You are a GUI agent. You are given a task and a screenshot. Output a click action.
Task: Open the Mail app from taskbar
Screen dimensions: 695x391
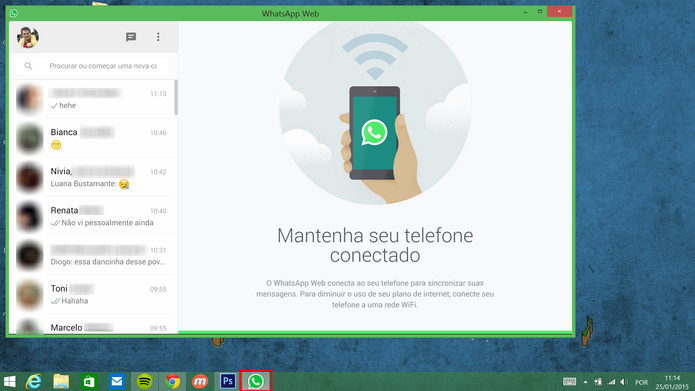point(117,381)
